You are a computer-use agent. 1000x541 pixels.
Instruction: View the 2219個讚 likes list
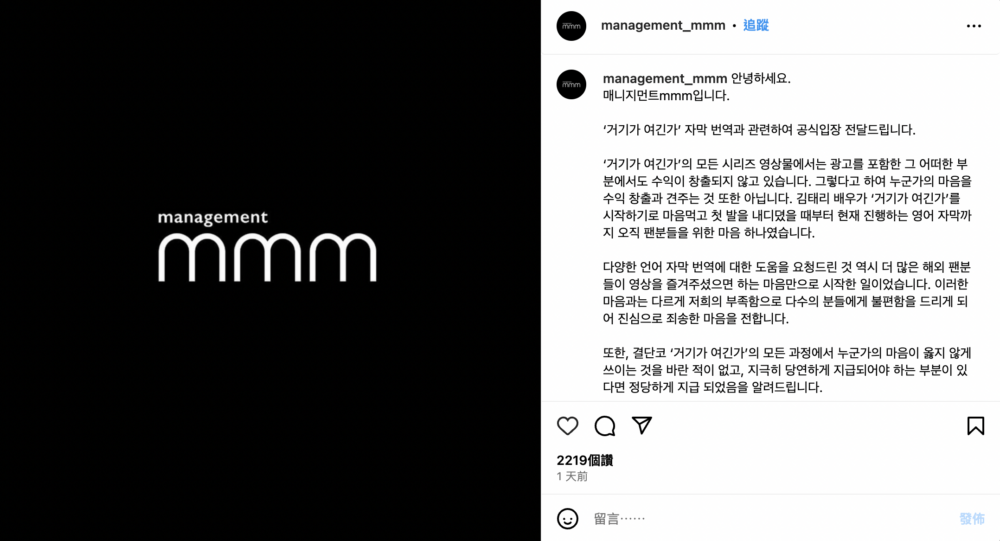click(584, 460)
